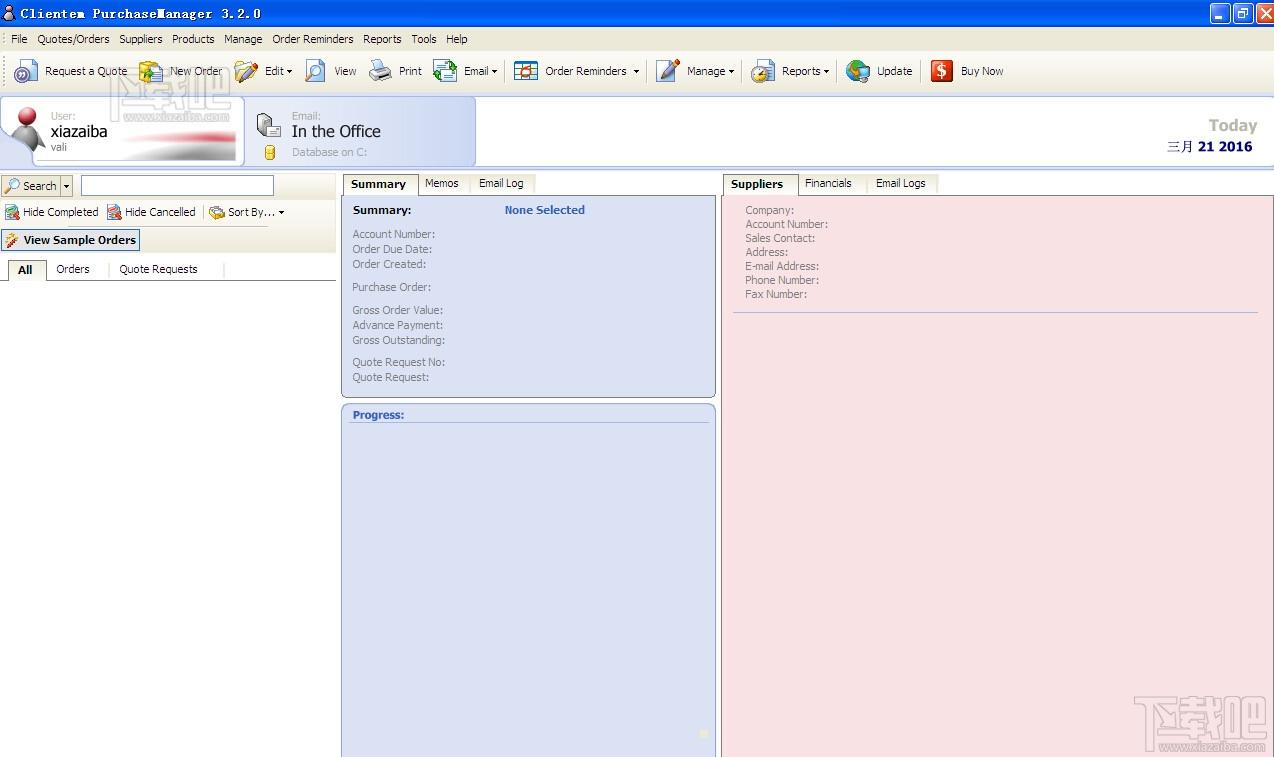Viewport: 1274px width, 757px height.
Task: Open the Quotes/Orders menu
Action: pyautogui.click(x=73, y=39)
